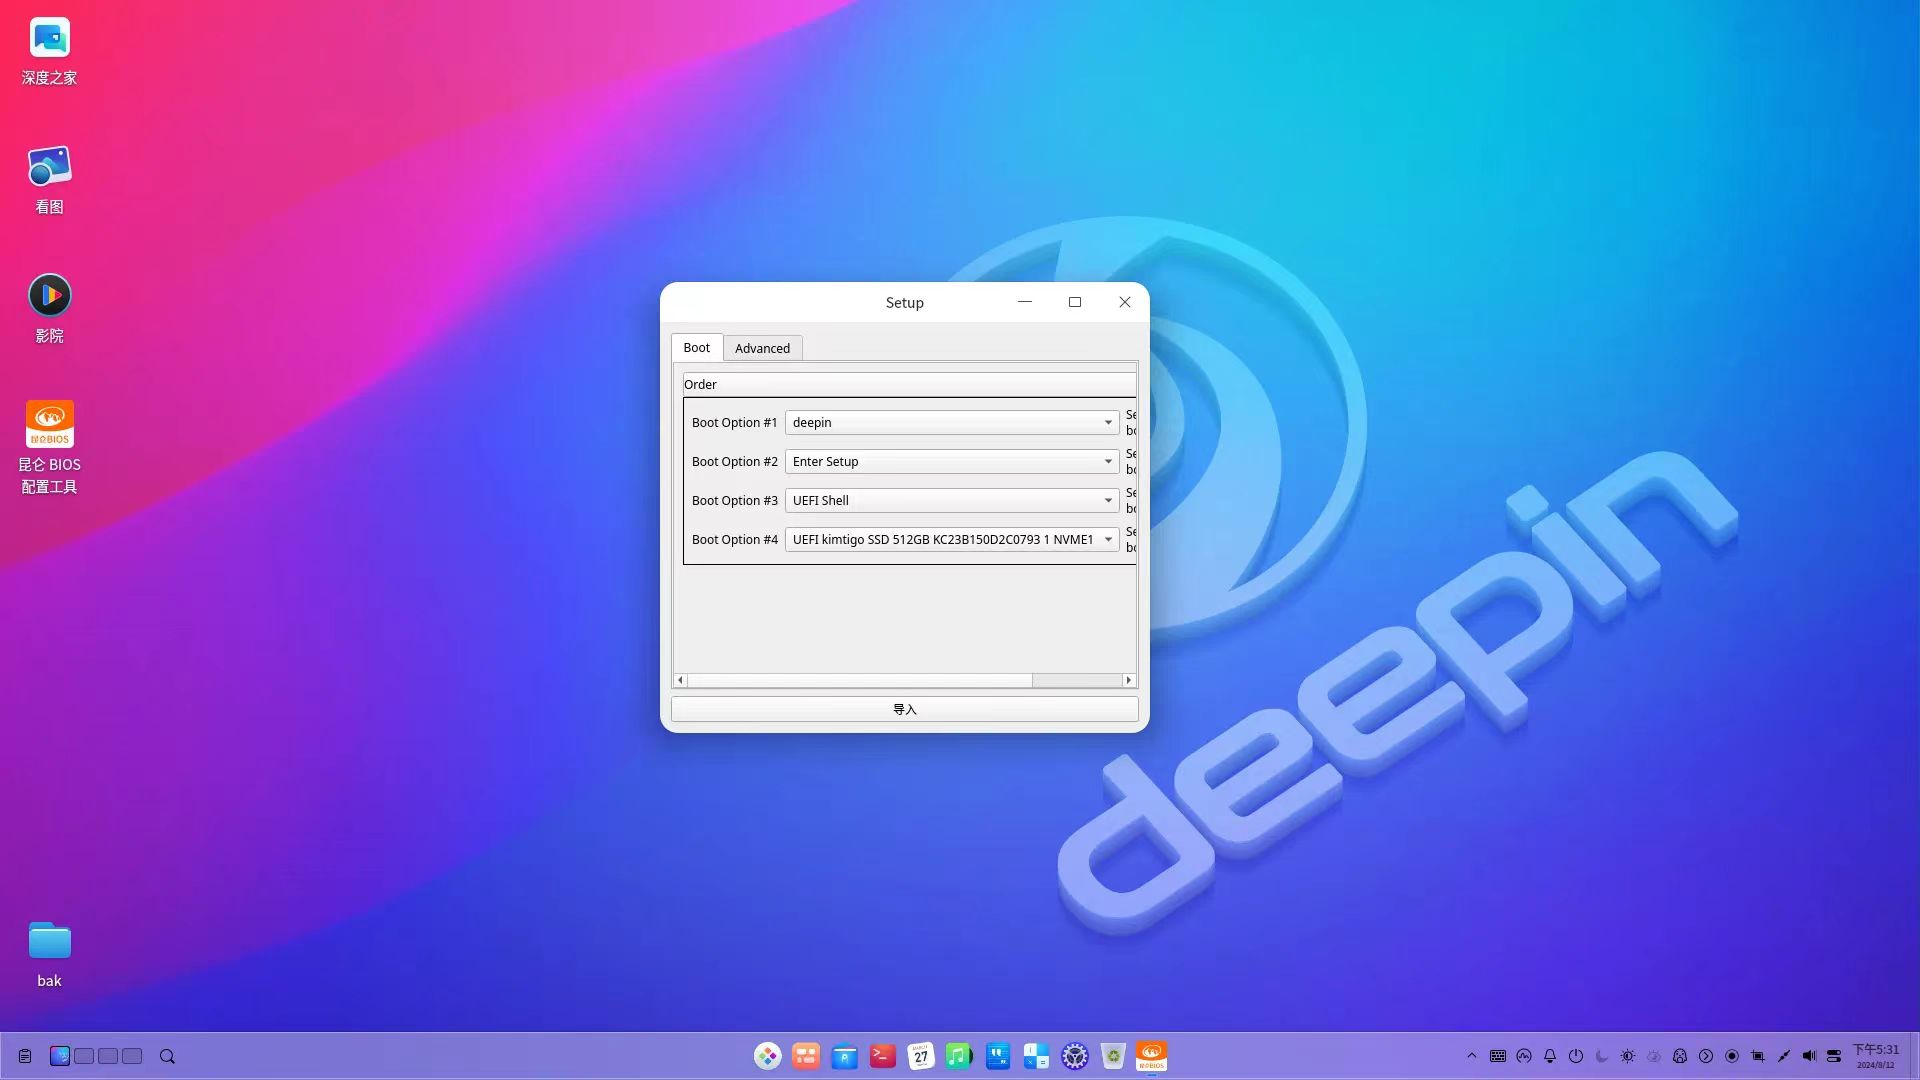Open the volume speaker tray icon
Image resolution: width=1920 pixels, height=1080 pixels.
click(x=1809, y=1056)
